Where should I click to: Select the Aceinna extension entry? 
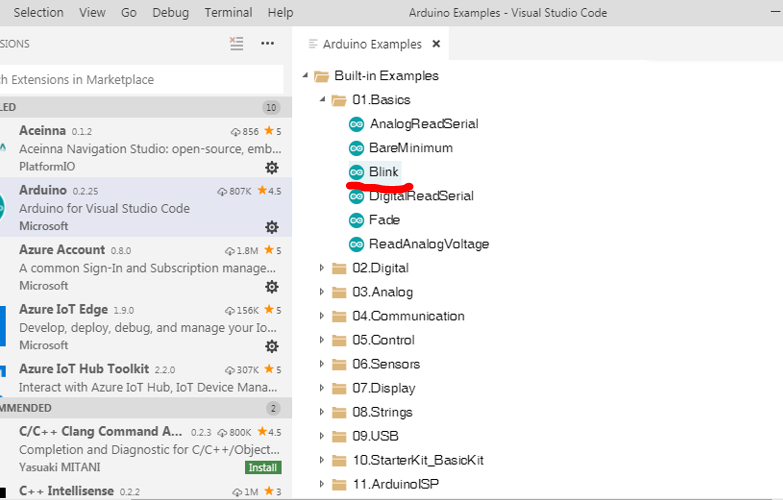click(146, 148)
